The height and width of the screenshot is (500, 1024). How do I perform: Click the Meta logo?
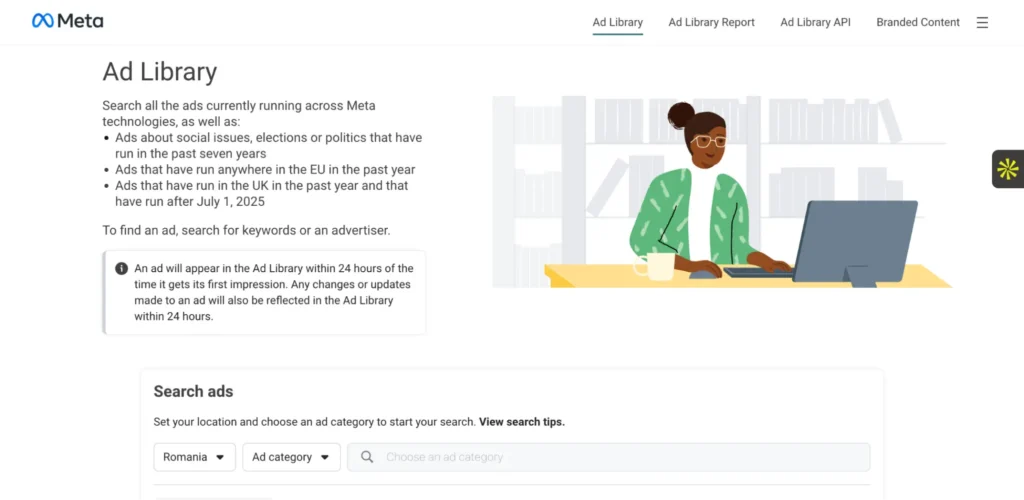point(67,21)
